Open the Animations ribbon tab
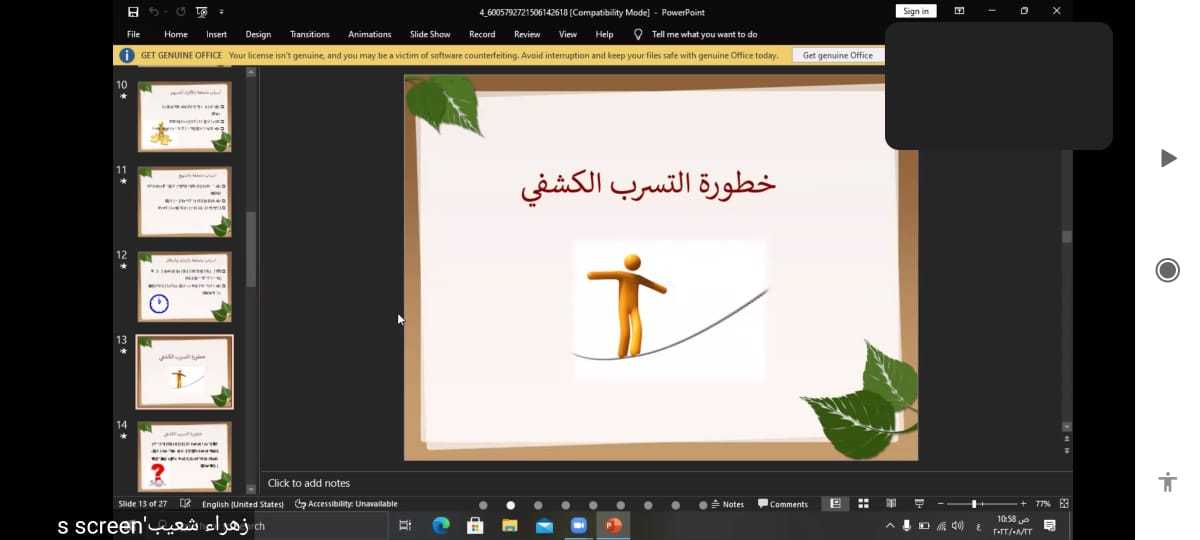1200x540 pixels. coord(369,34)
